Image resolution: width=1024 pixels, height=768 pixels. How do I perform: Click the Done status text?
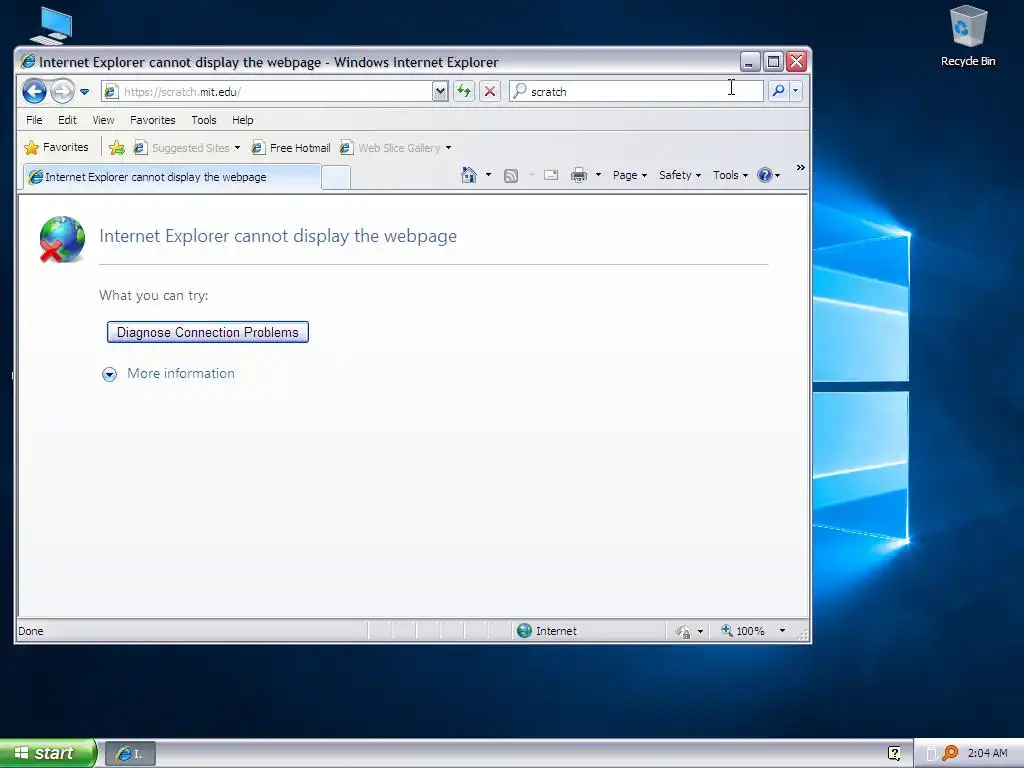click(31, 631)
